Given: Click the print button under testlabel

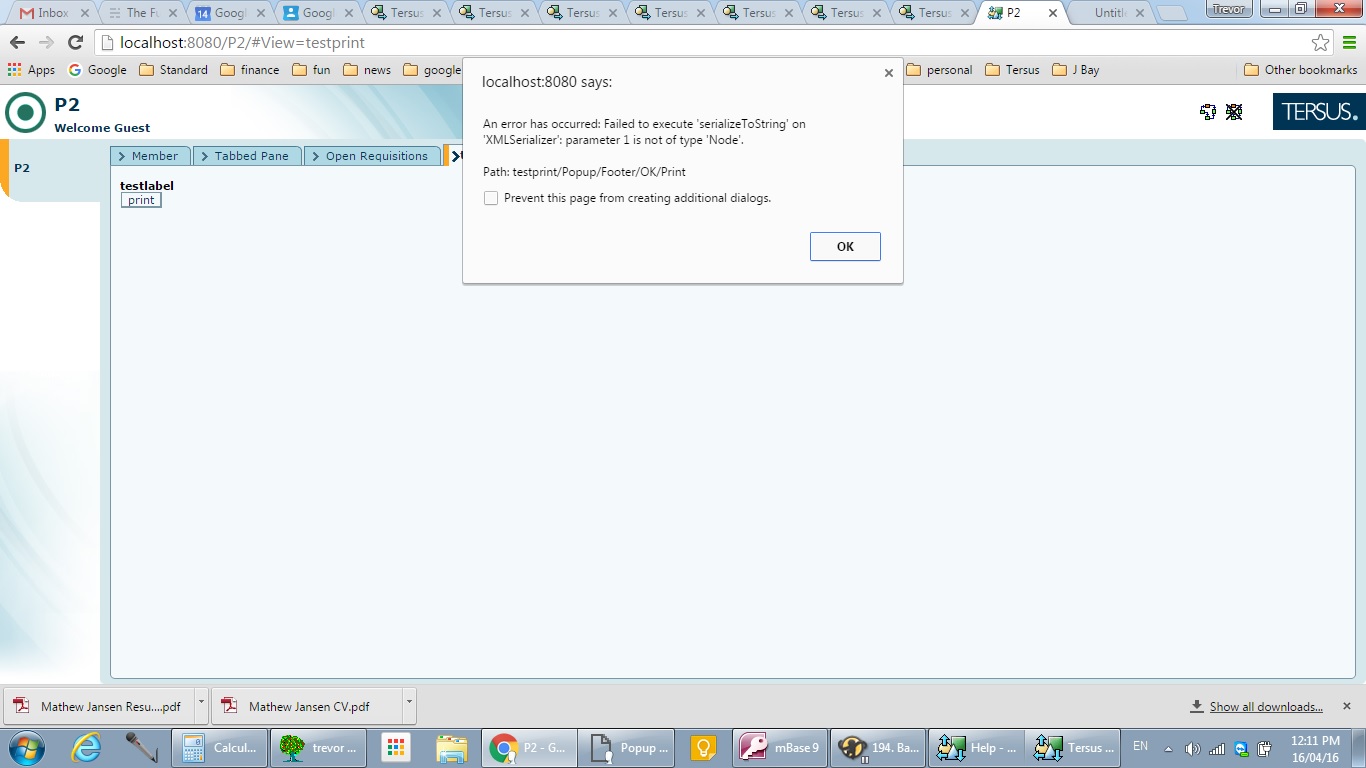Looking at the screenshot, I should click(141, 200).
